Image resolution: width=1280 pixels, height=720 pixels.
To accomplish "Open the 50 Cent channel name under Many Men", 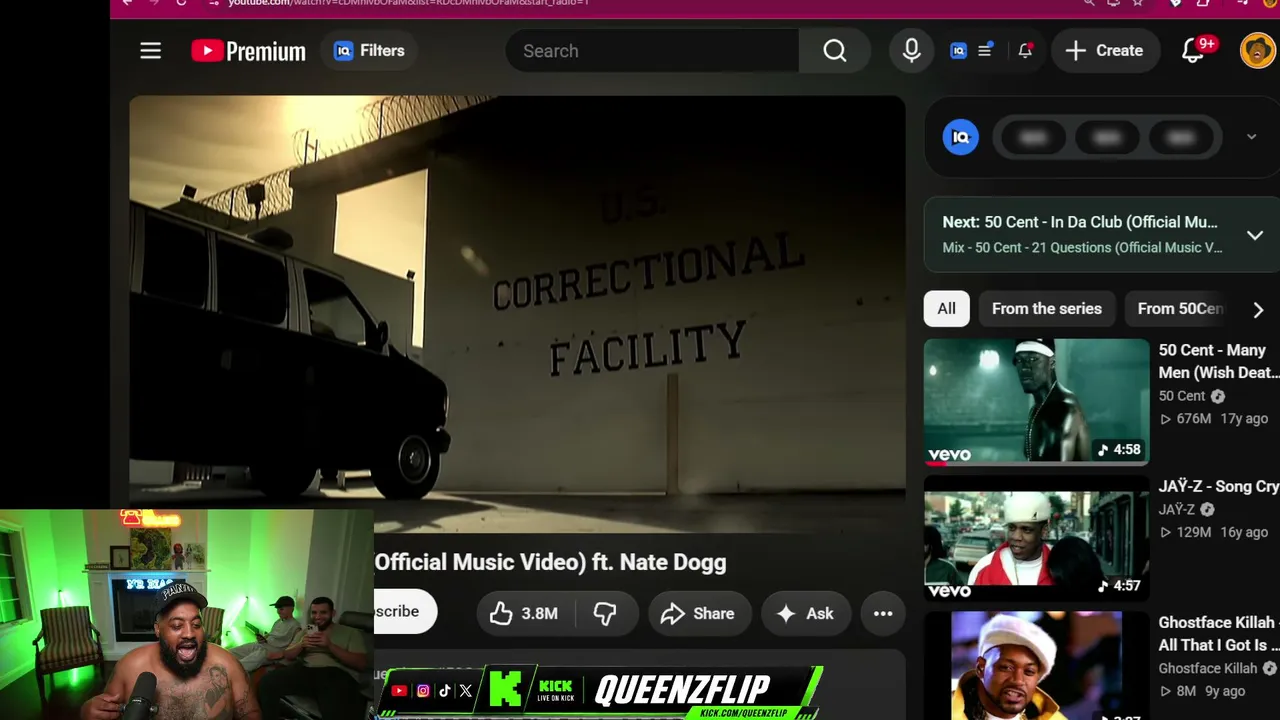I will (1182, 396).
